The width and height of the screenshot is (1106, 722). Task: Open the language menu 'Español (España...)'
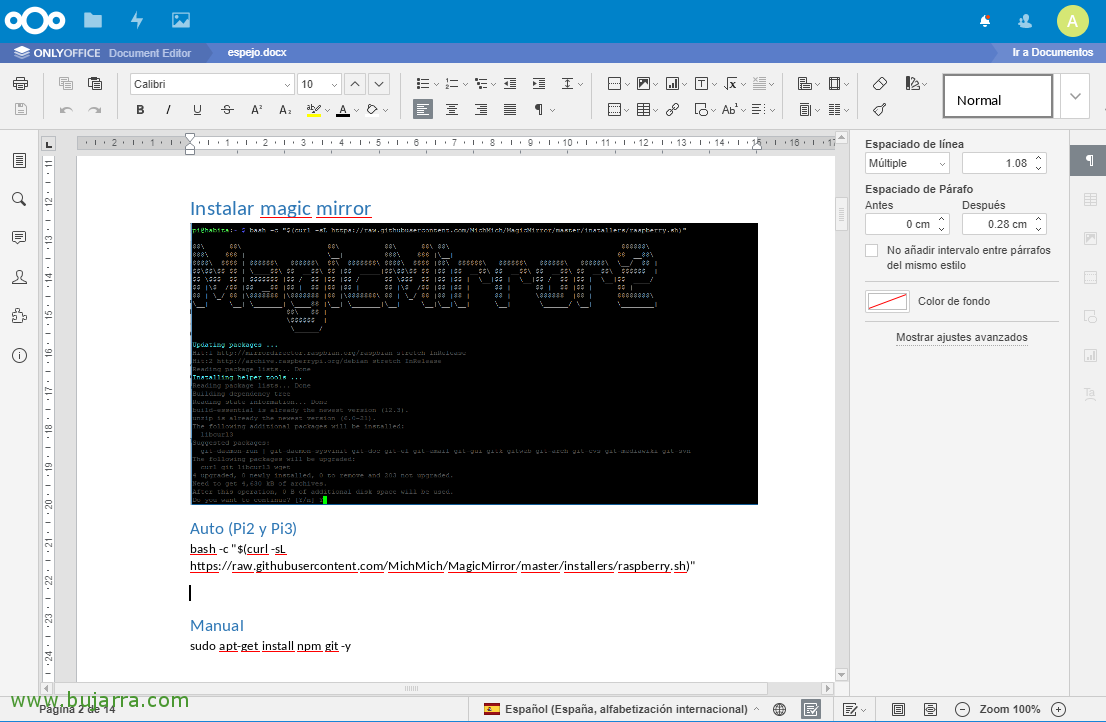[620, 709]
